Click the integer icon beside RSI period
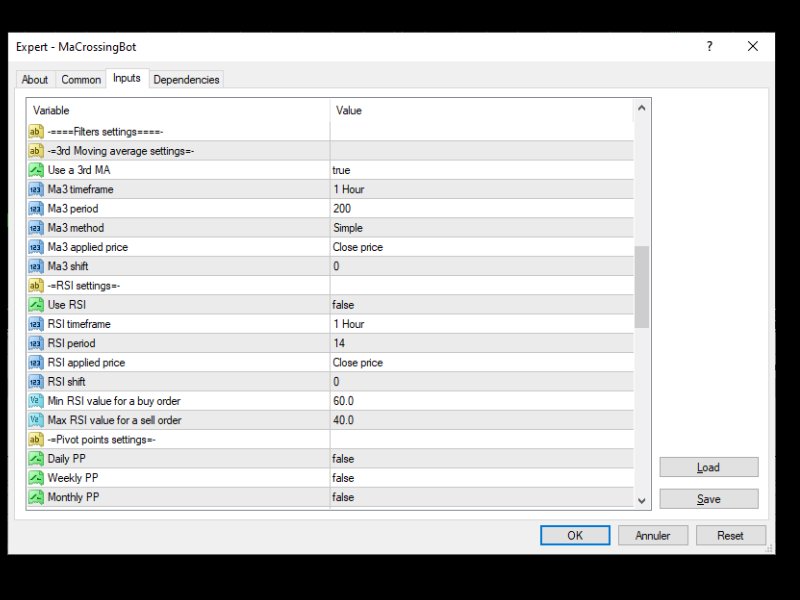 36,343
